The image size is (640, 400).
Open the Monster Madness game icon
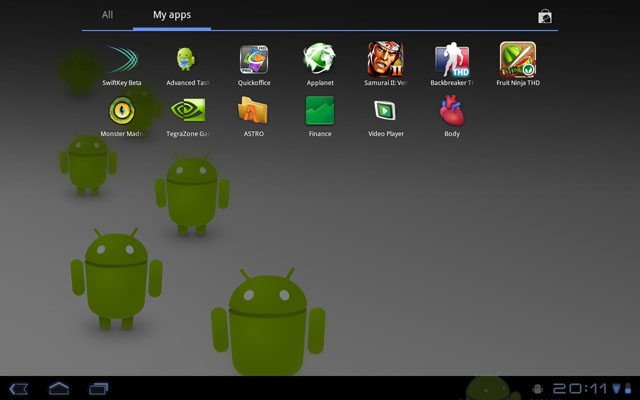pyautogui.click(x=122, y=110)
